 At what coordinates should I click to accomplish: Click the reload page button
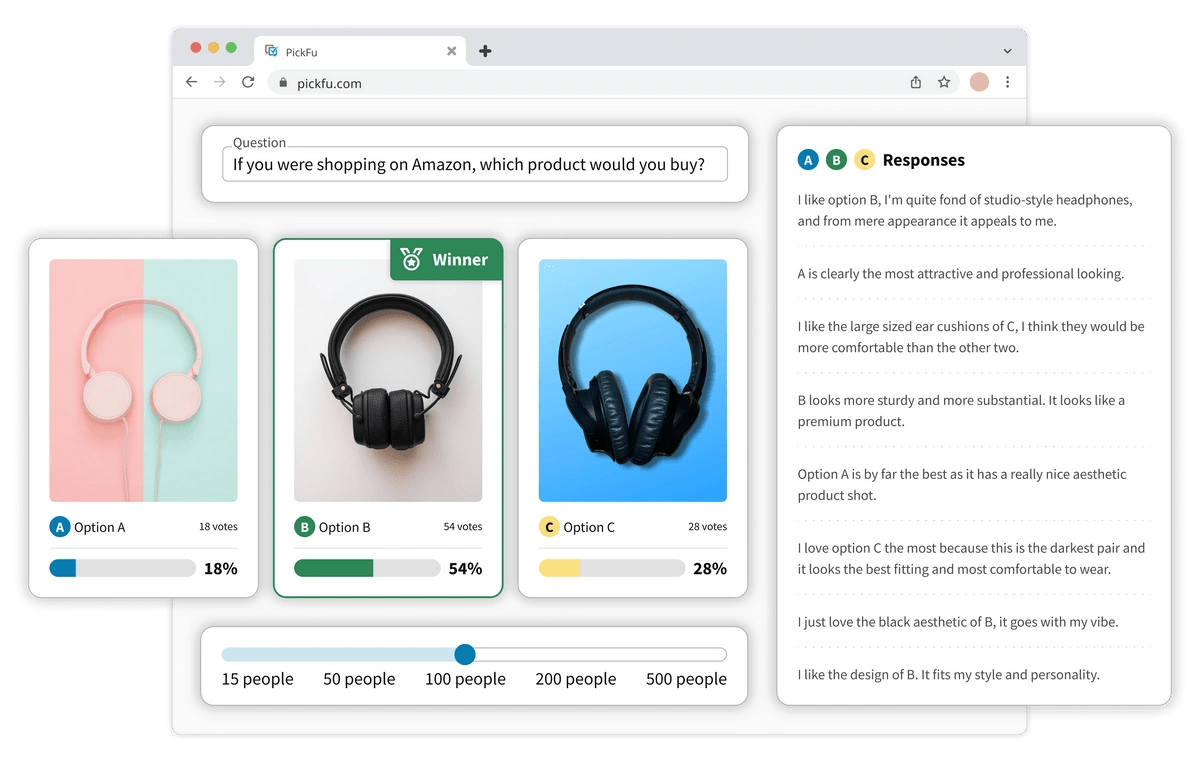coord(248,83)
